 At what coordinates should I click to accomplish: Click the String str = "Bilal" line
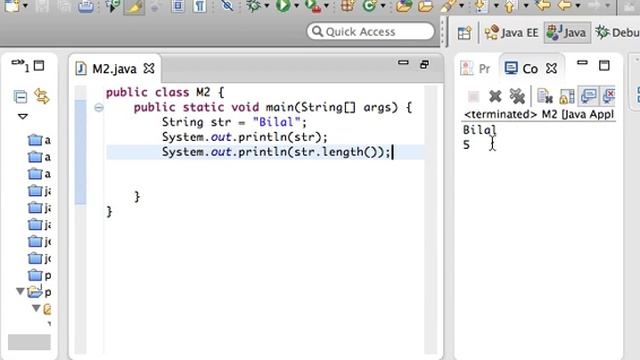pyautogui.click(x=234, y=122)
